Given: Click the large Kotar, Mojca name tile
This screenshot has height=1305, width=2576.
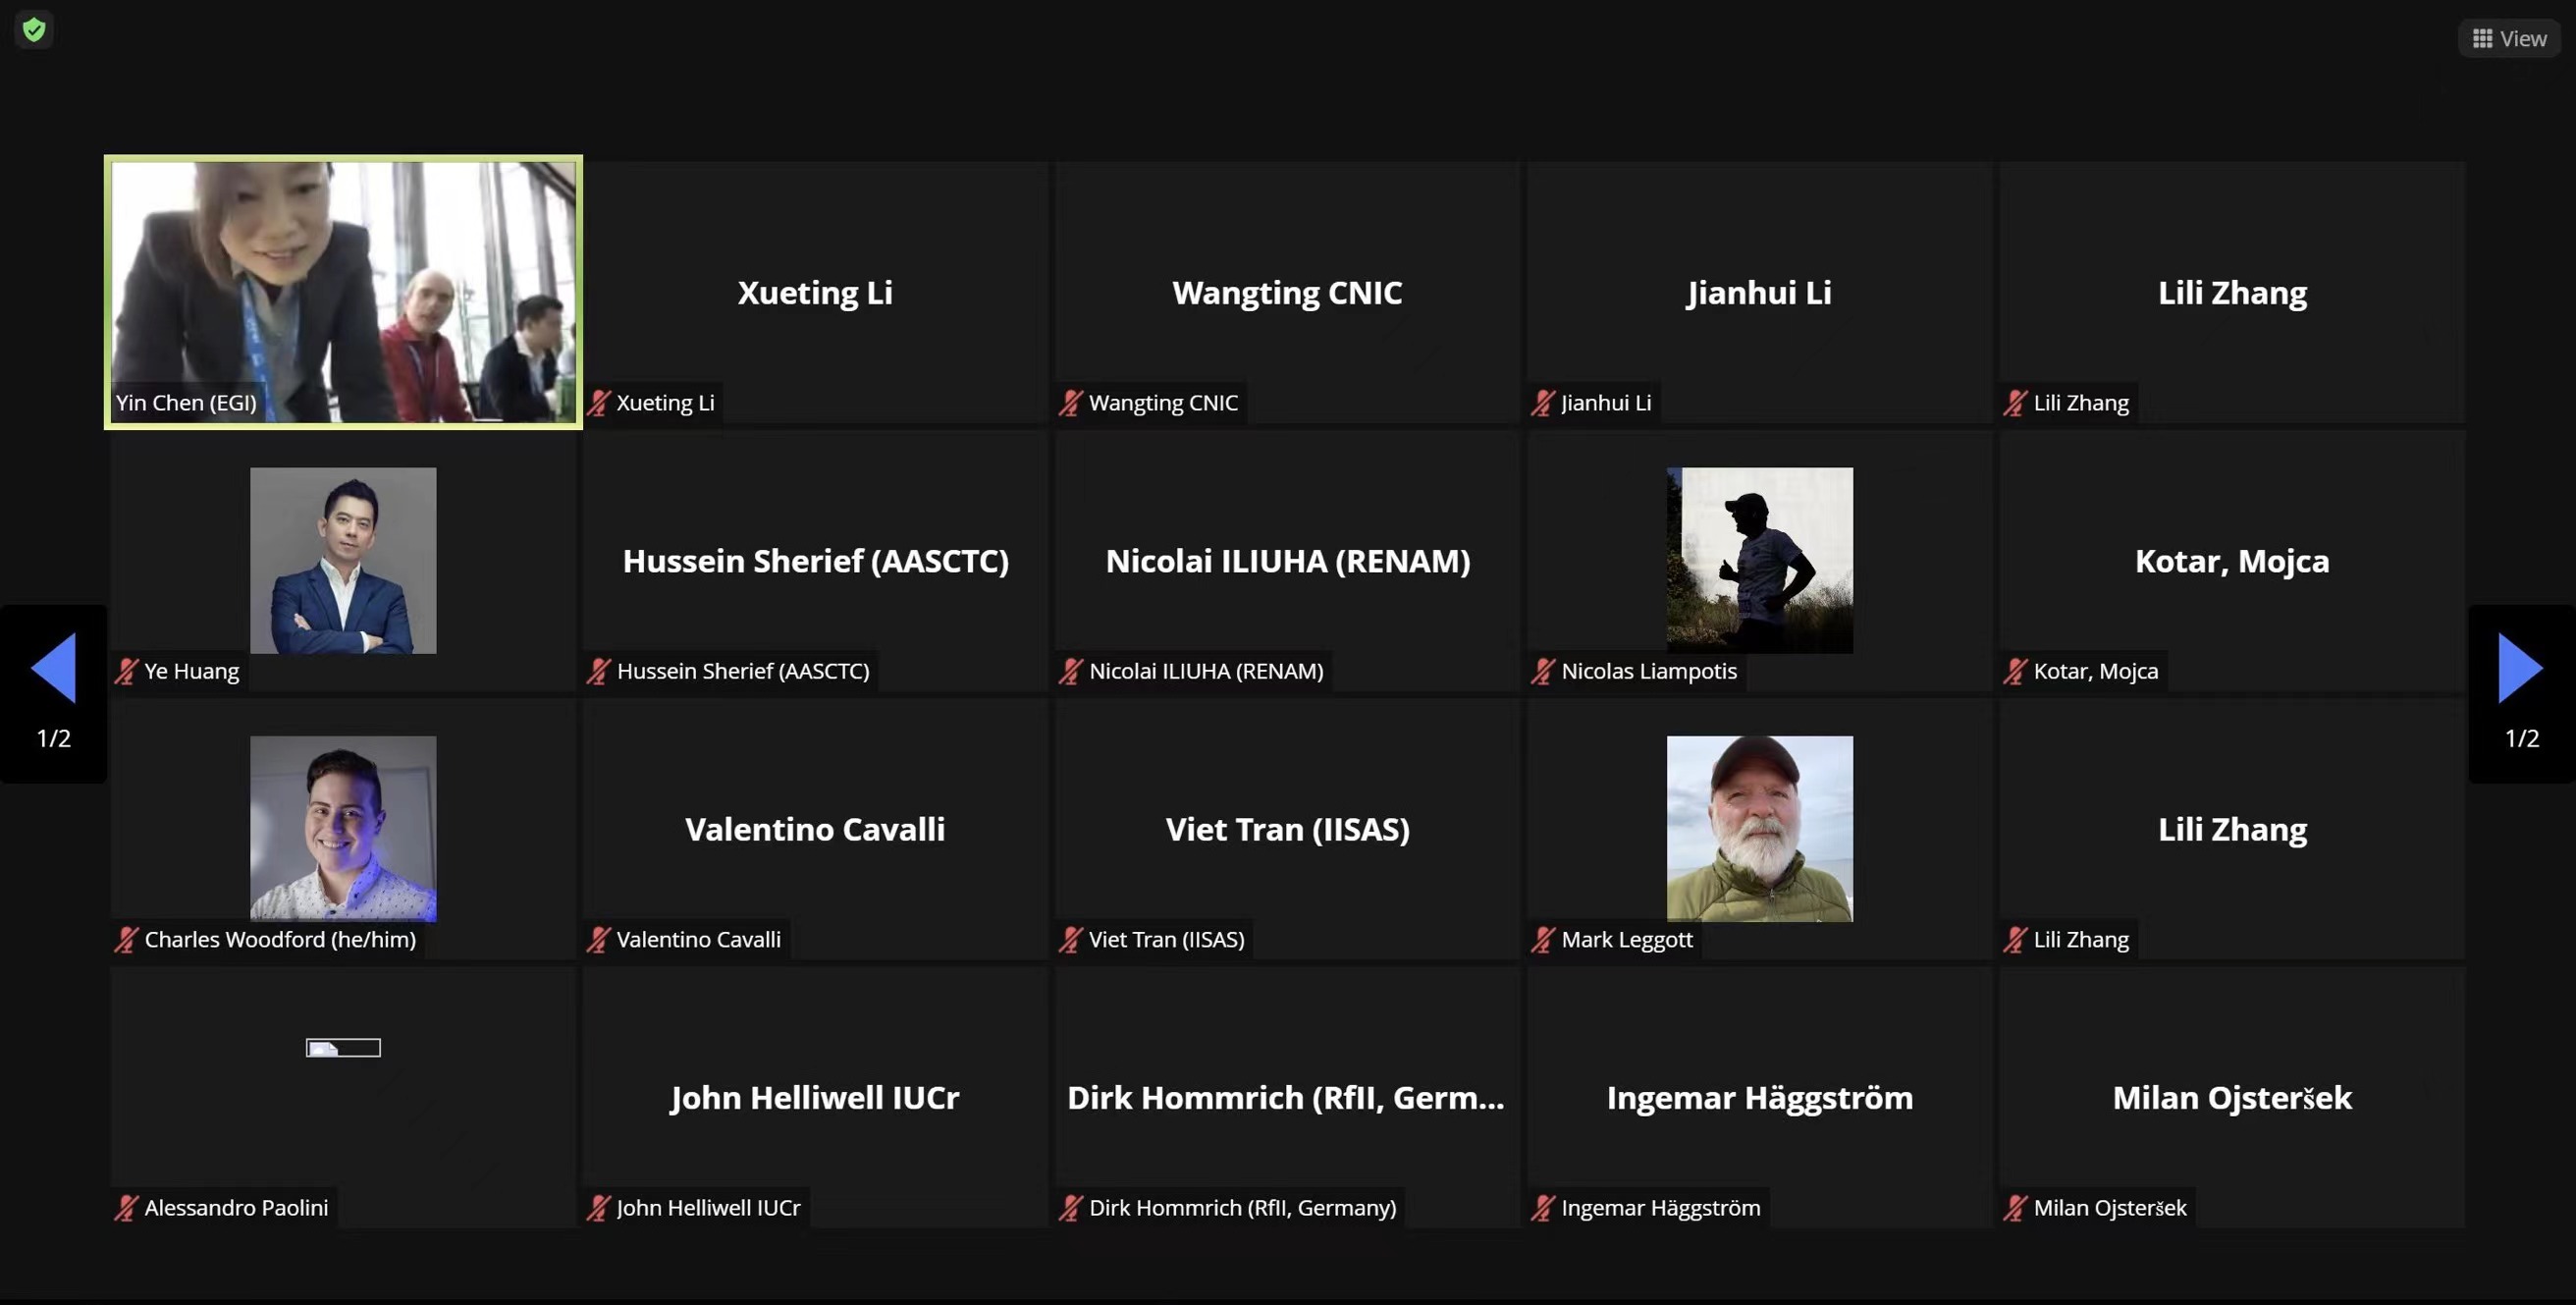Looking at the screenshot, I should (x=2231, y=561).
